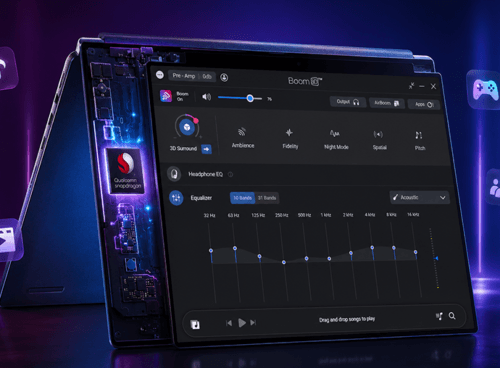Click the 125 Hz band slider handle

[259, 256]
